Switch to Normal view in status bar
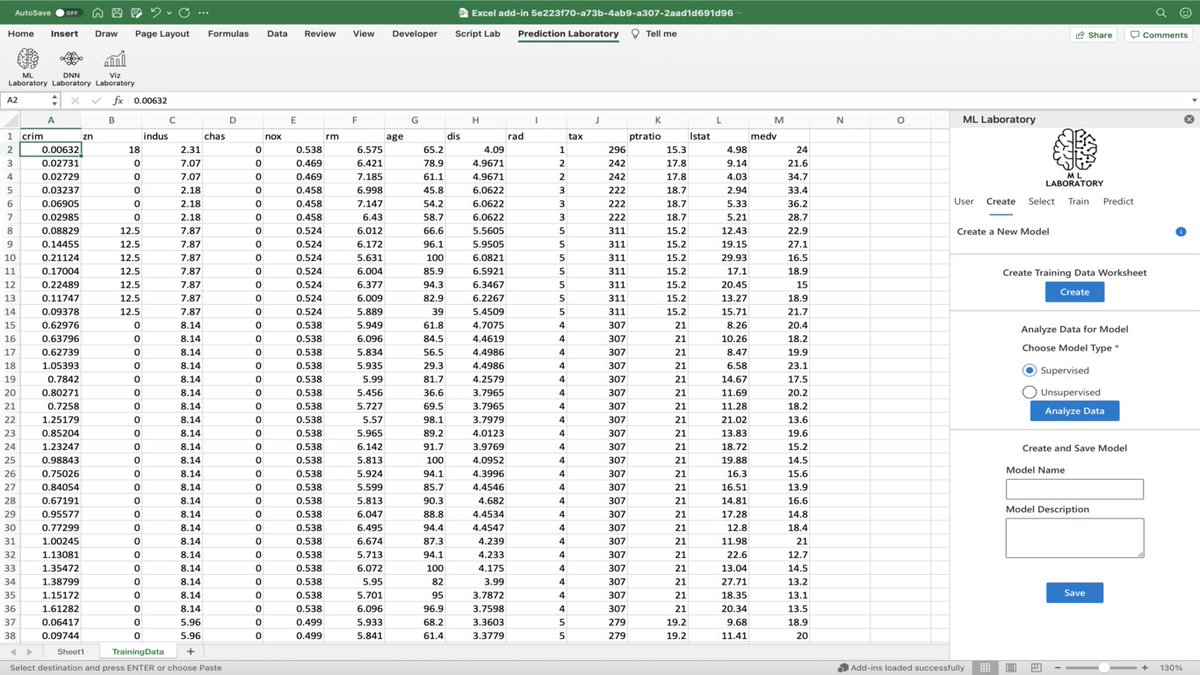The height and width of the screenshot is (675, 1200). (x=985, y=667)
